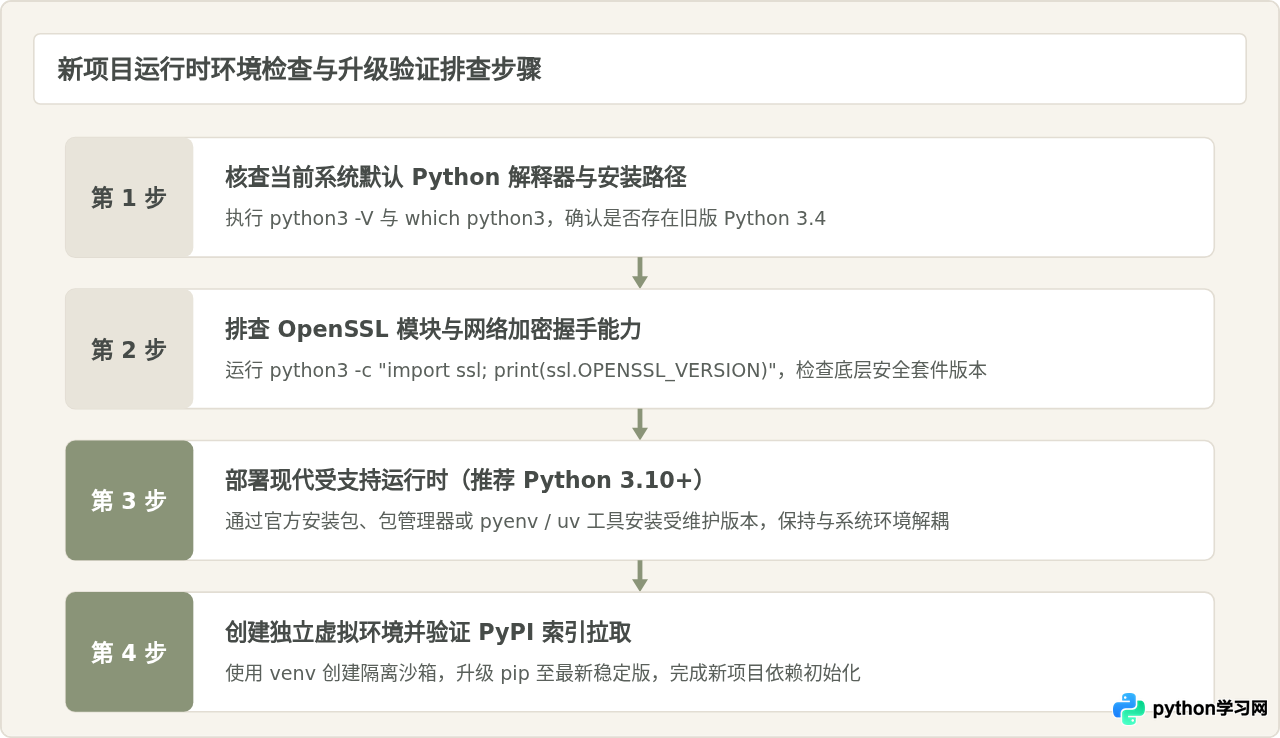The width and height of the screenshot is (1280, 738).
Task: Select the "第 4 步" step badge
Action: [x=129, y=652]
